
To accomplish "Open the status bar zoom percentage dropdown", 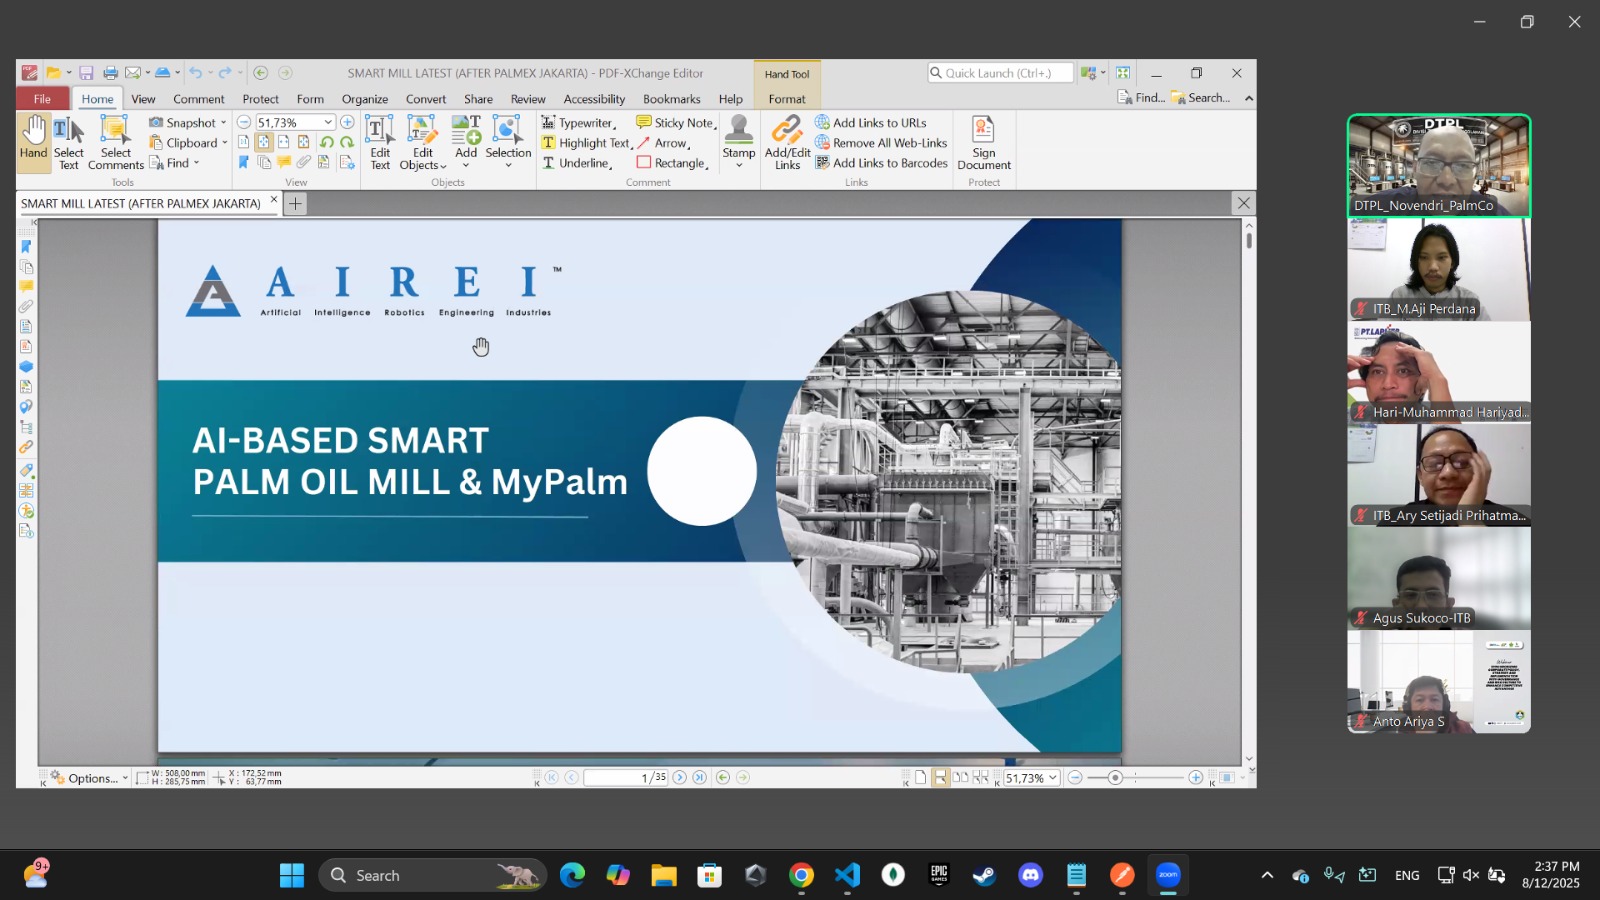I will [x=1052, y=777].
